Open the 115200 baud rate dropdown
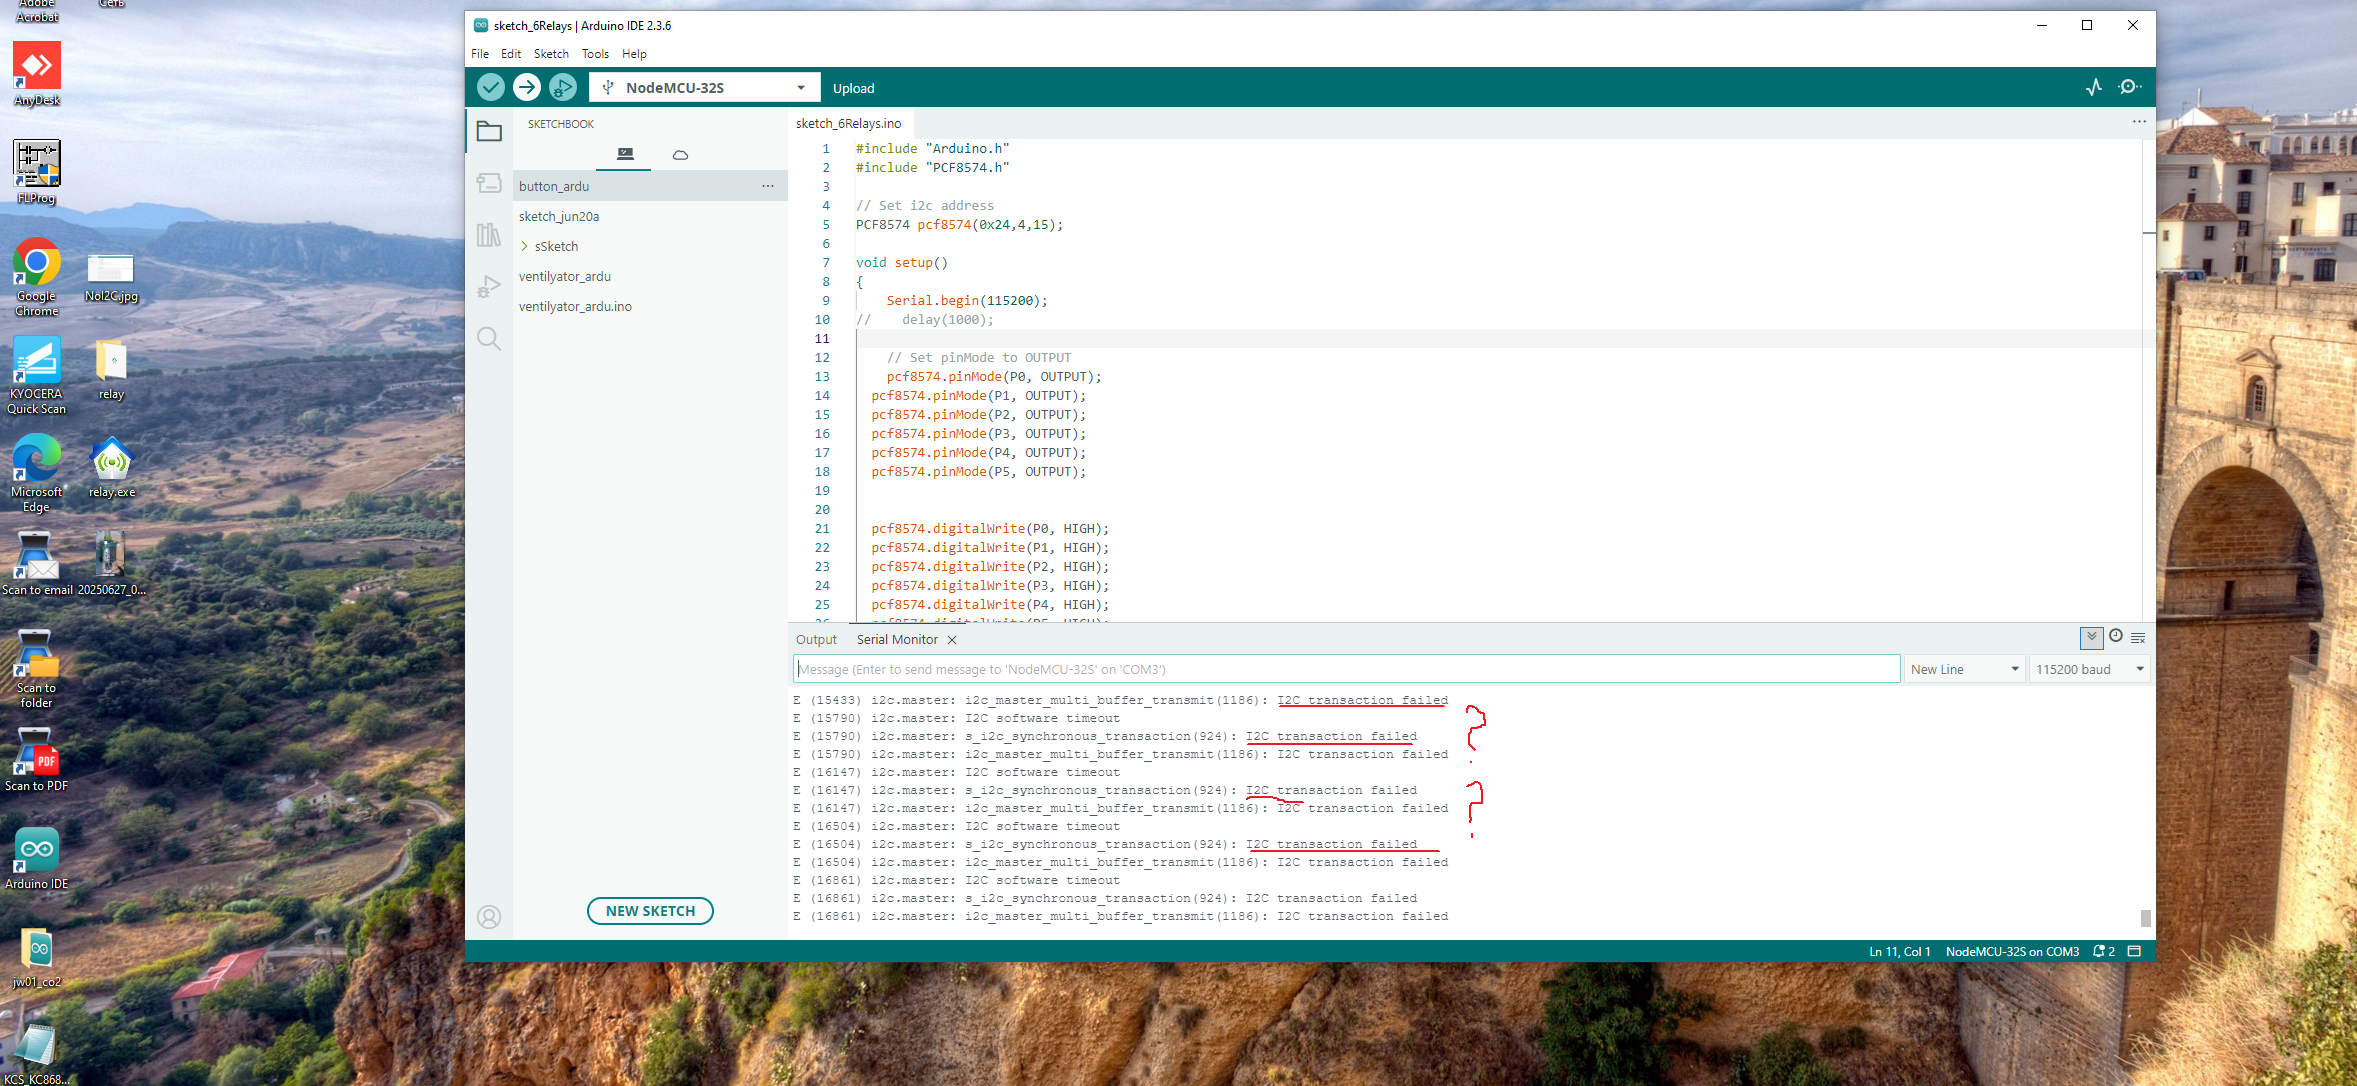2357x1086 pixels. (x=2089, y=669)
